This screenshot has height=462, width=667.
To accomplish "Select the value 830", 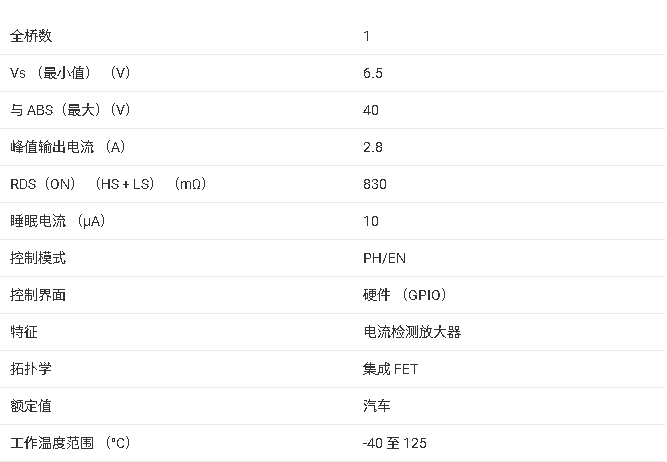I will click(375, 184).
